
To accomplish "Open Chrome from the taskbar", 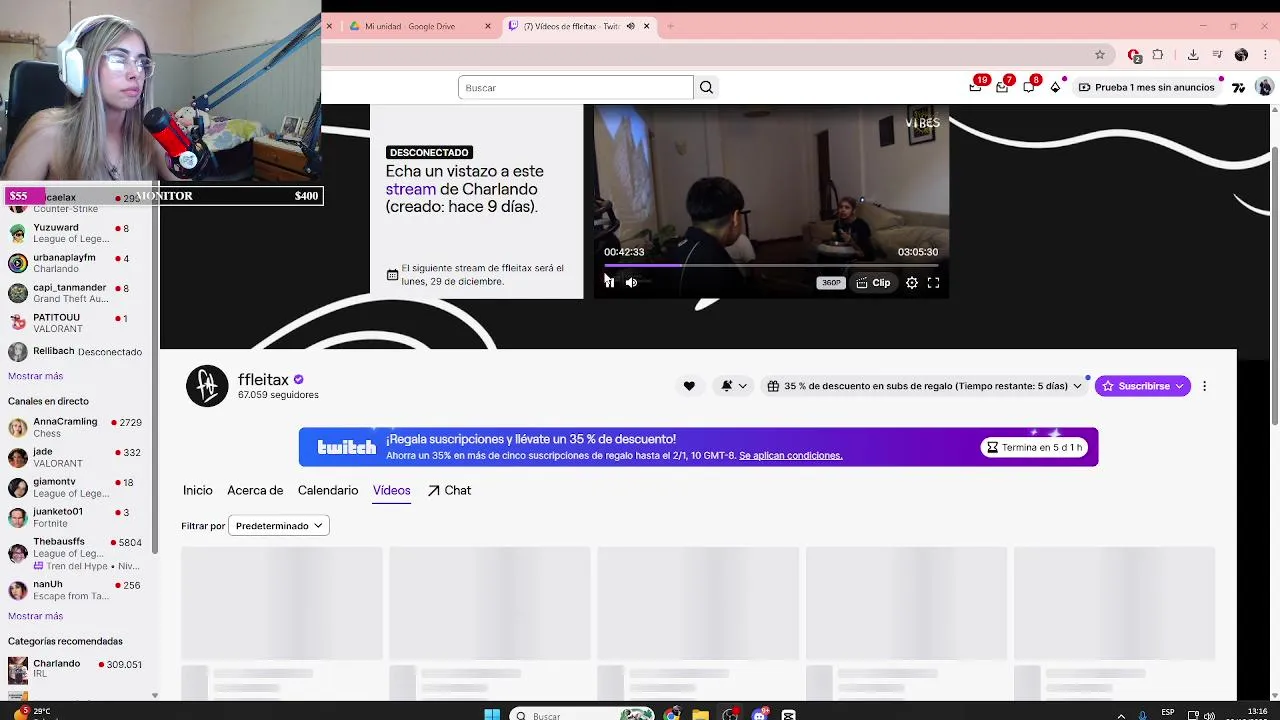I will [671, 714].
